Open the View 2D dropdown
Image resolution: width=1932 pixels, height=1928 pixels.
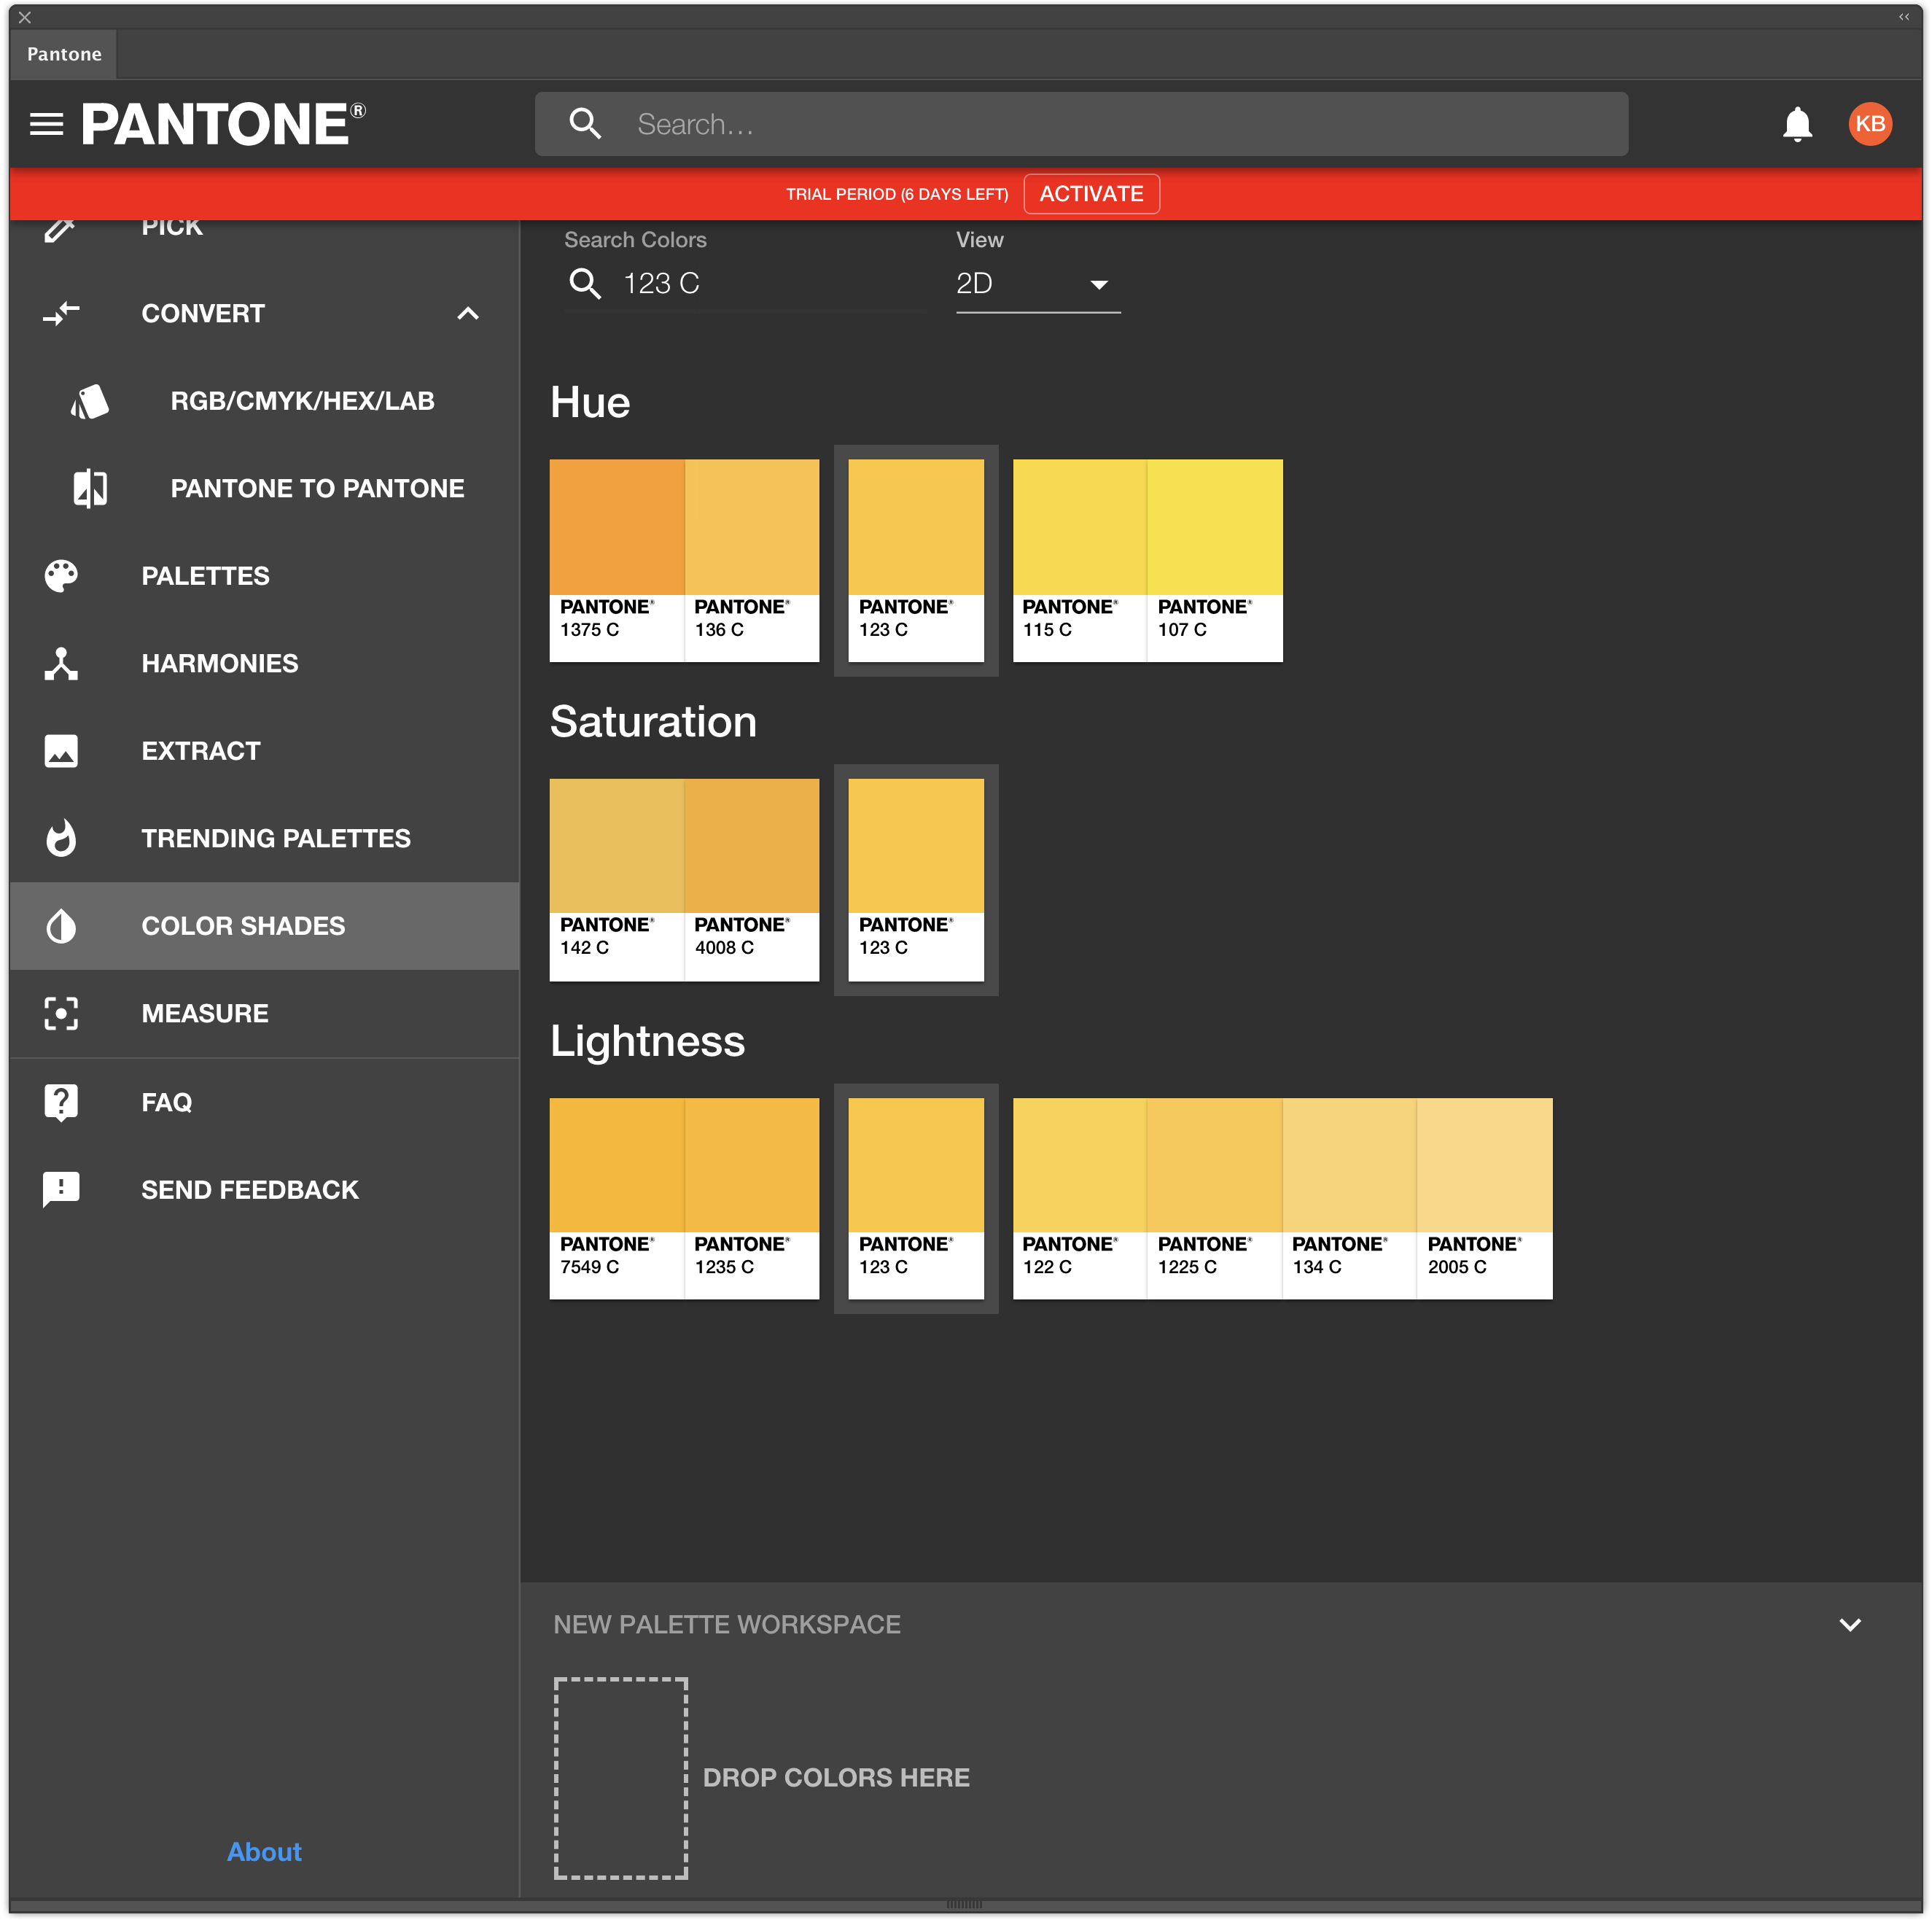pos(1038,284)
